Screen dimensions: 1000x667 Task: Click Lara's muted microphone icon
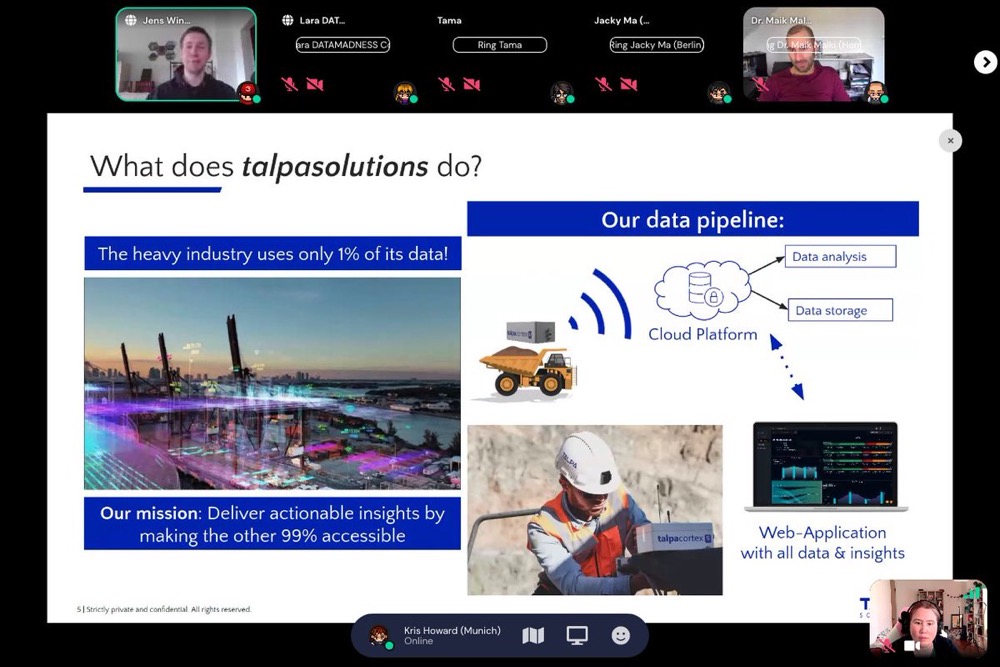pos(290,84)
